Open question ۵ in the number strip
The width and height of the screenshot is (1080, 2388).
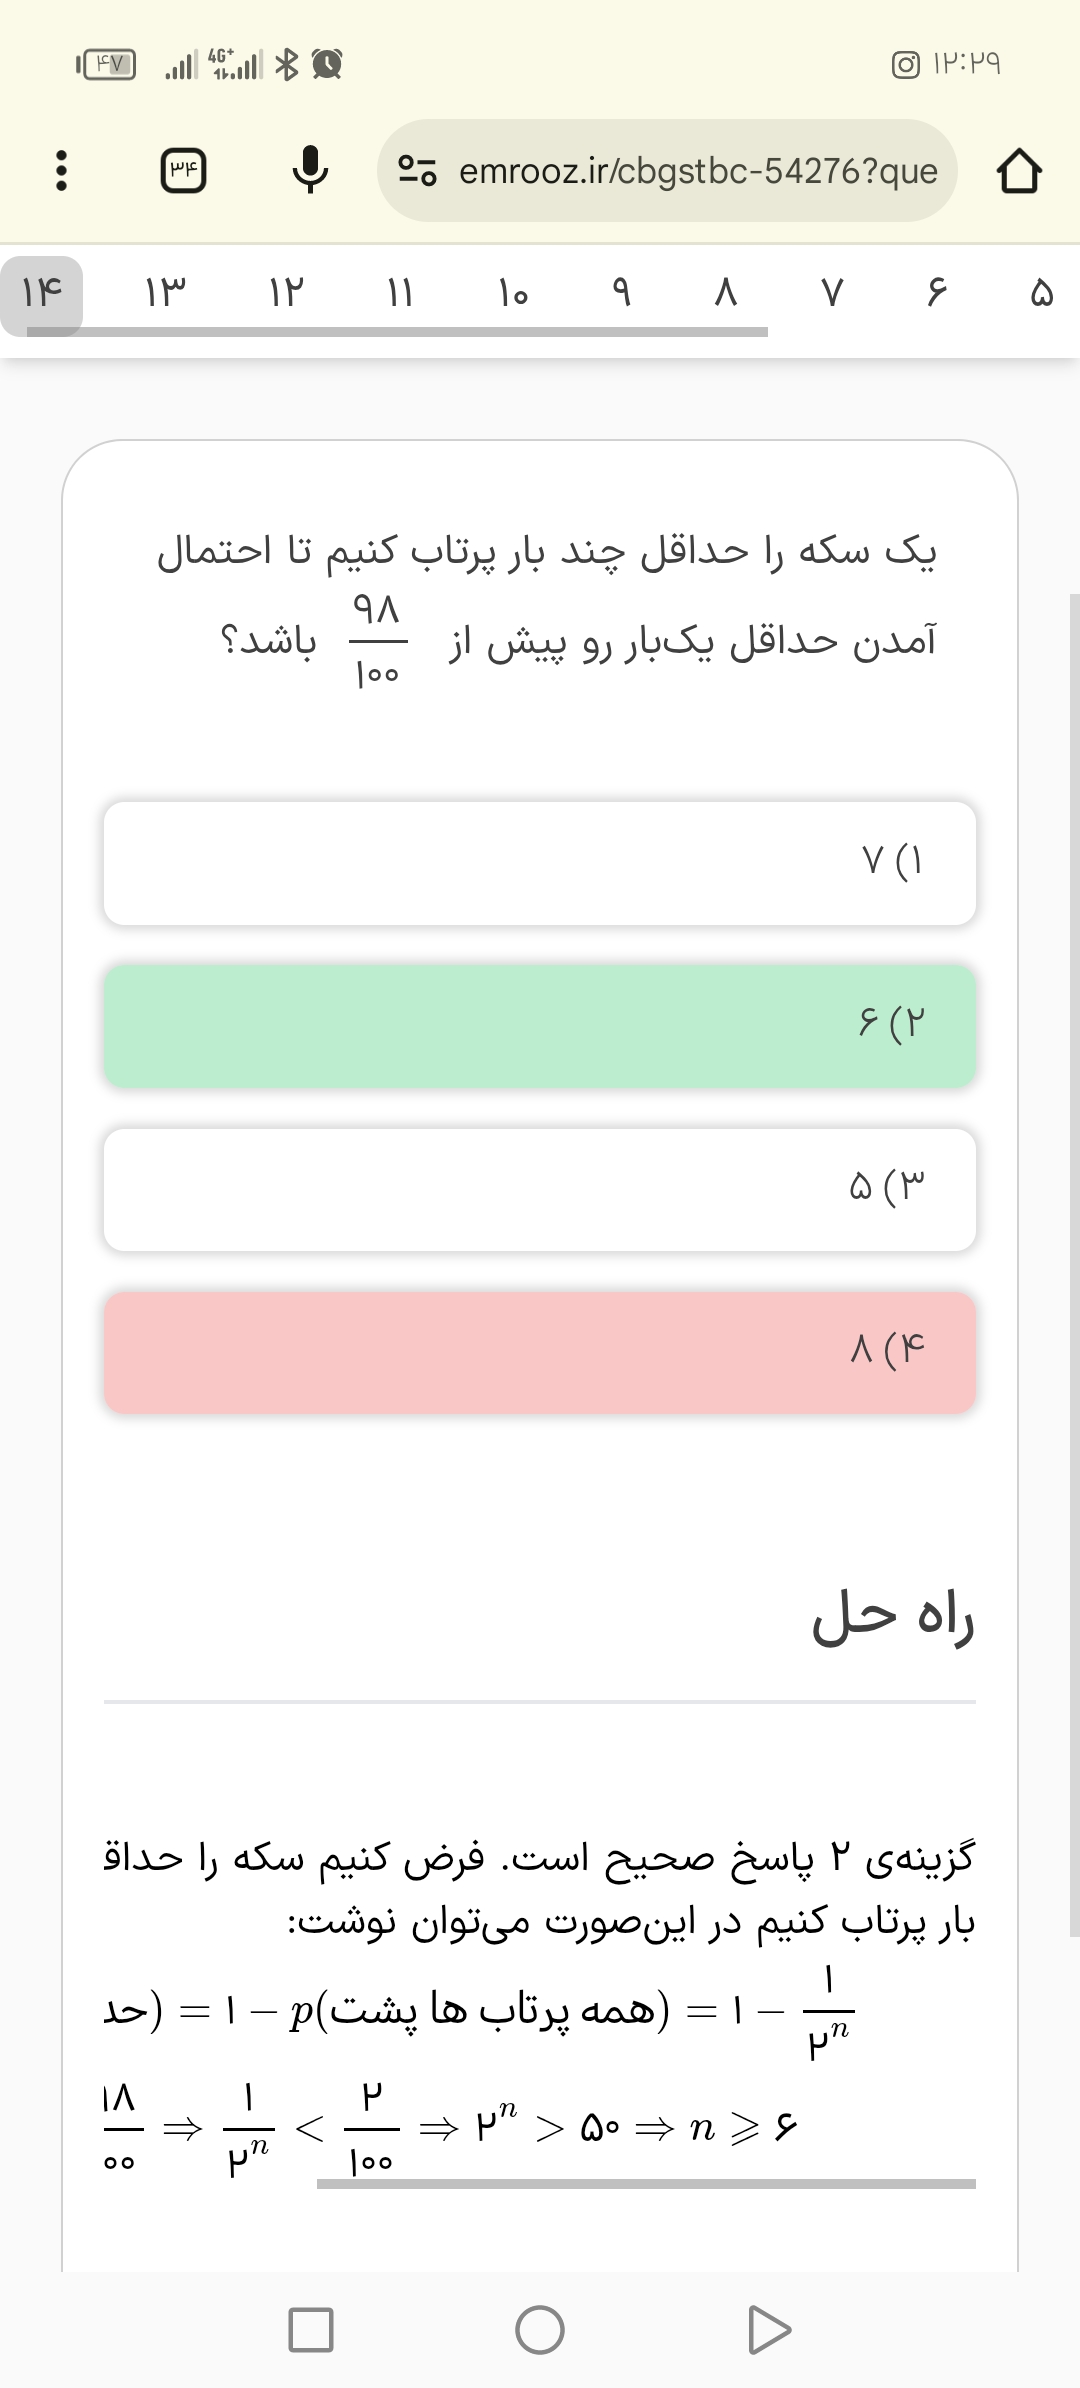pyautogui.click(x=1041, y=293)
